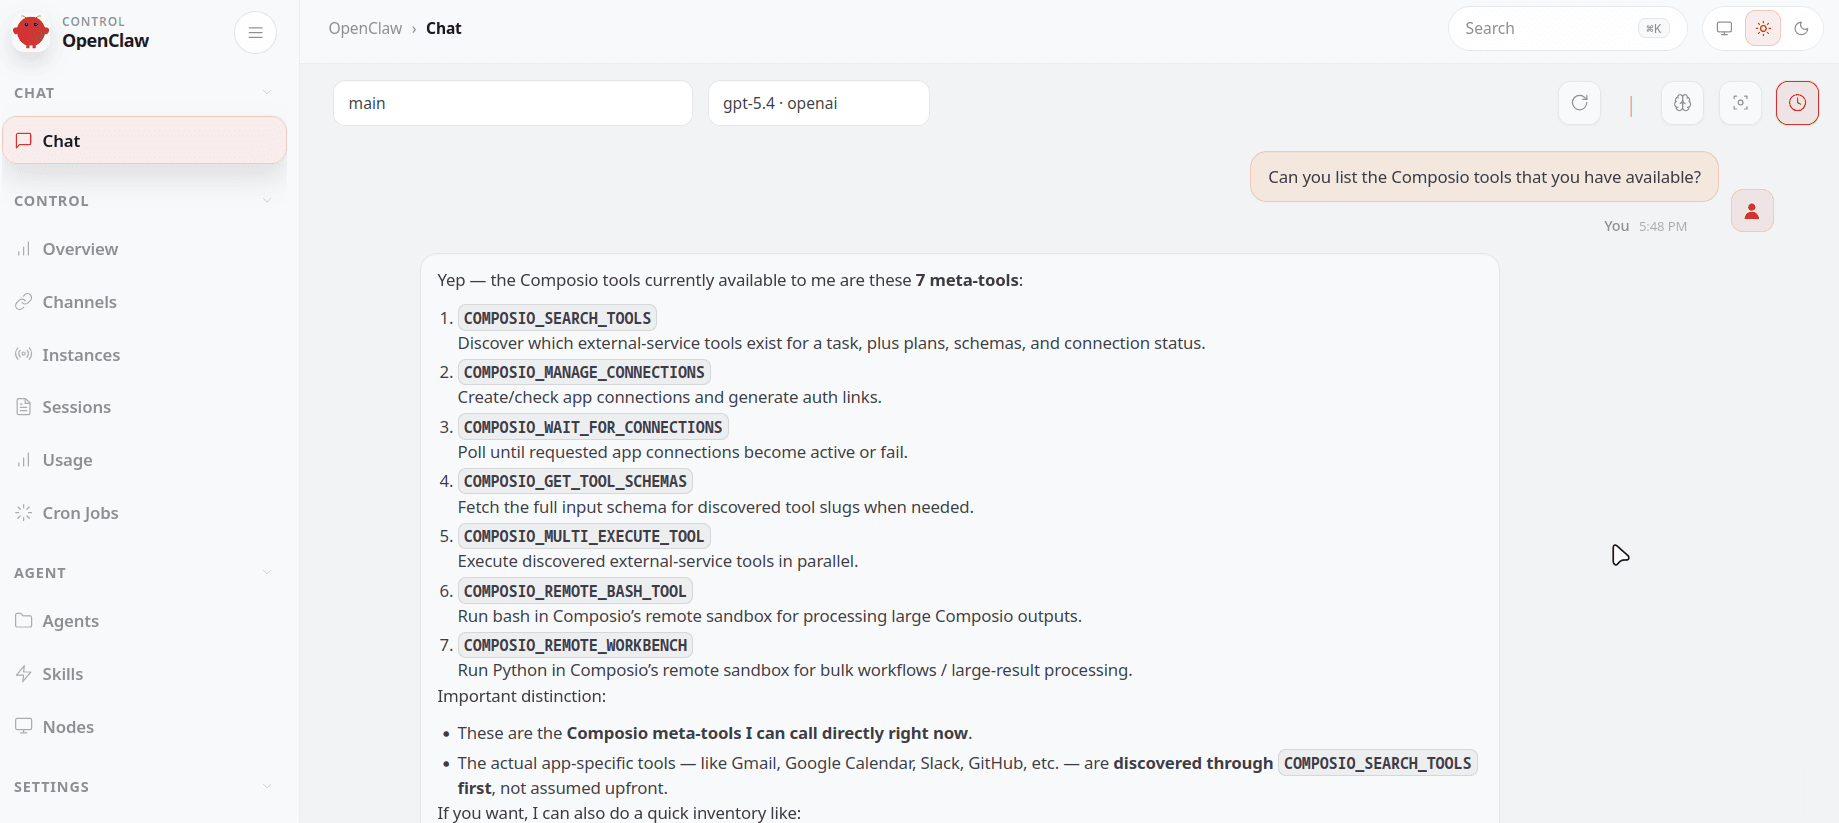Switch to light theme sun icon
1839x823 pixels.
click(x=1763, y=29)
